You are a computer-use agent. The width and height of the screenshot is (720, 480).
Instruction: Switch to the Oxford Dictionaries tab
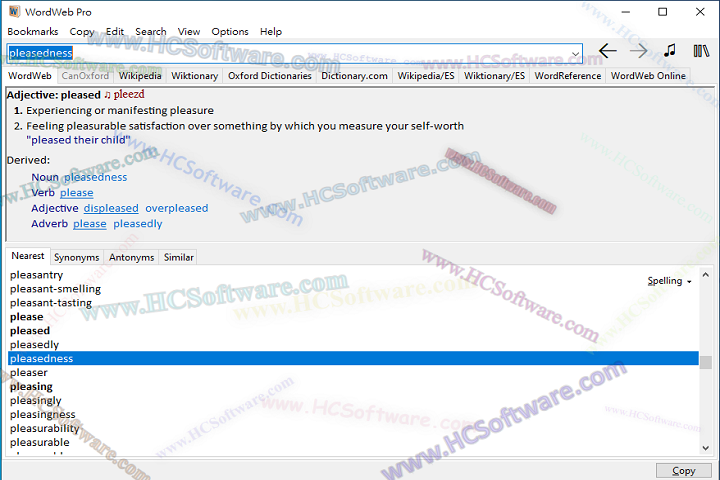coord(270,76)
